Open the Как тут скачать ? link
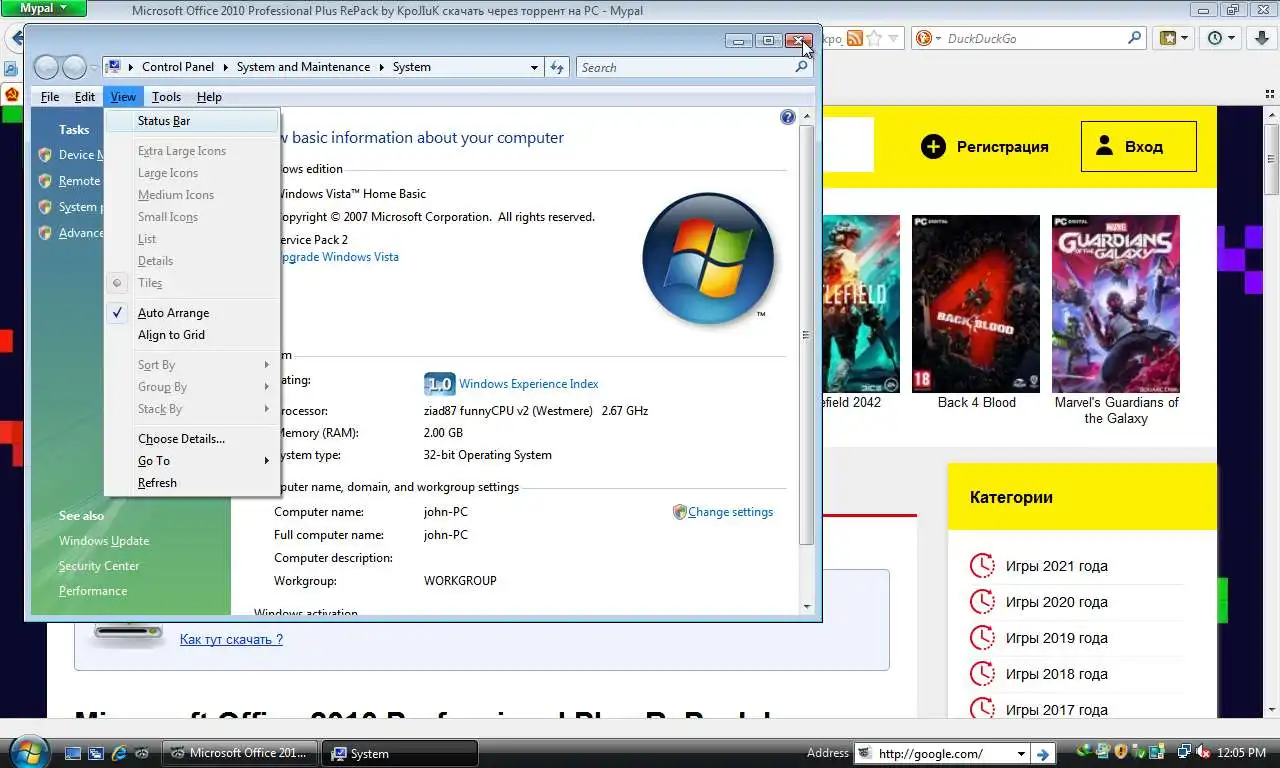 [x=231, y=639]
